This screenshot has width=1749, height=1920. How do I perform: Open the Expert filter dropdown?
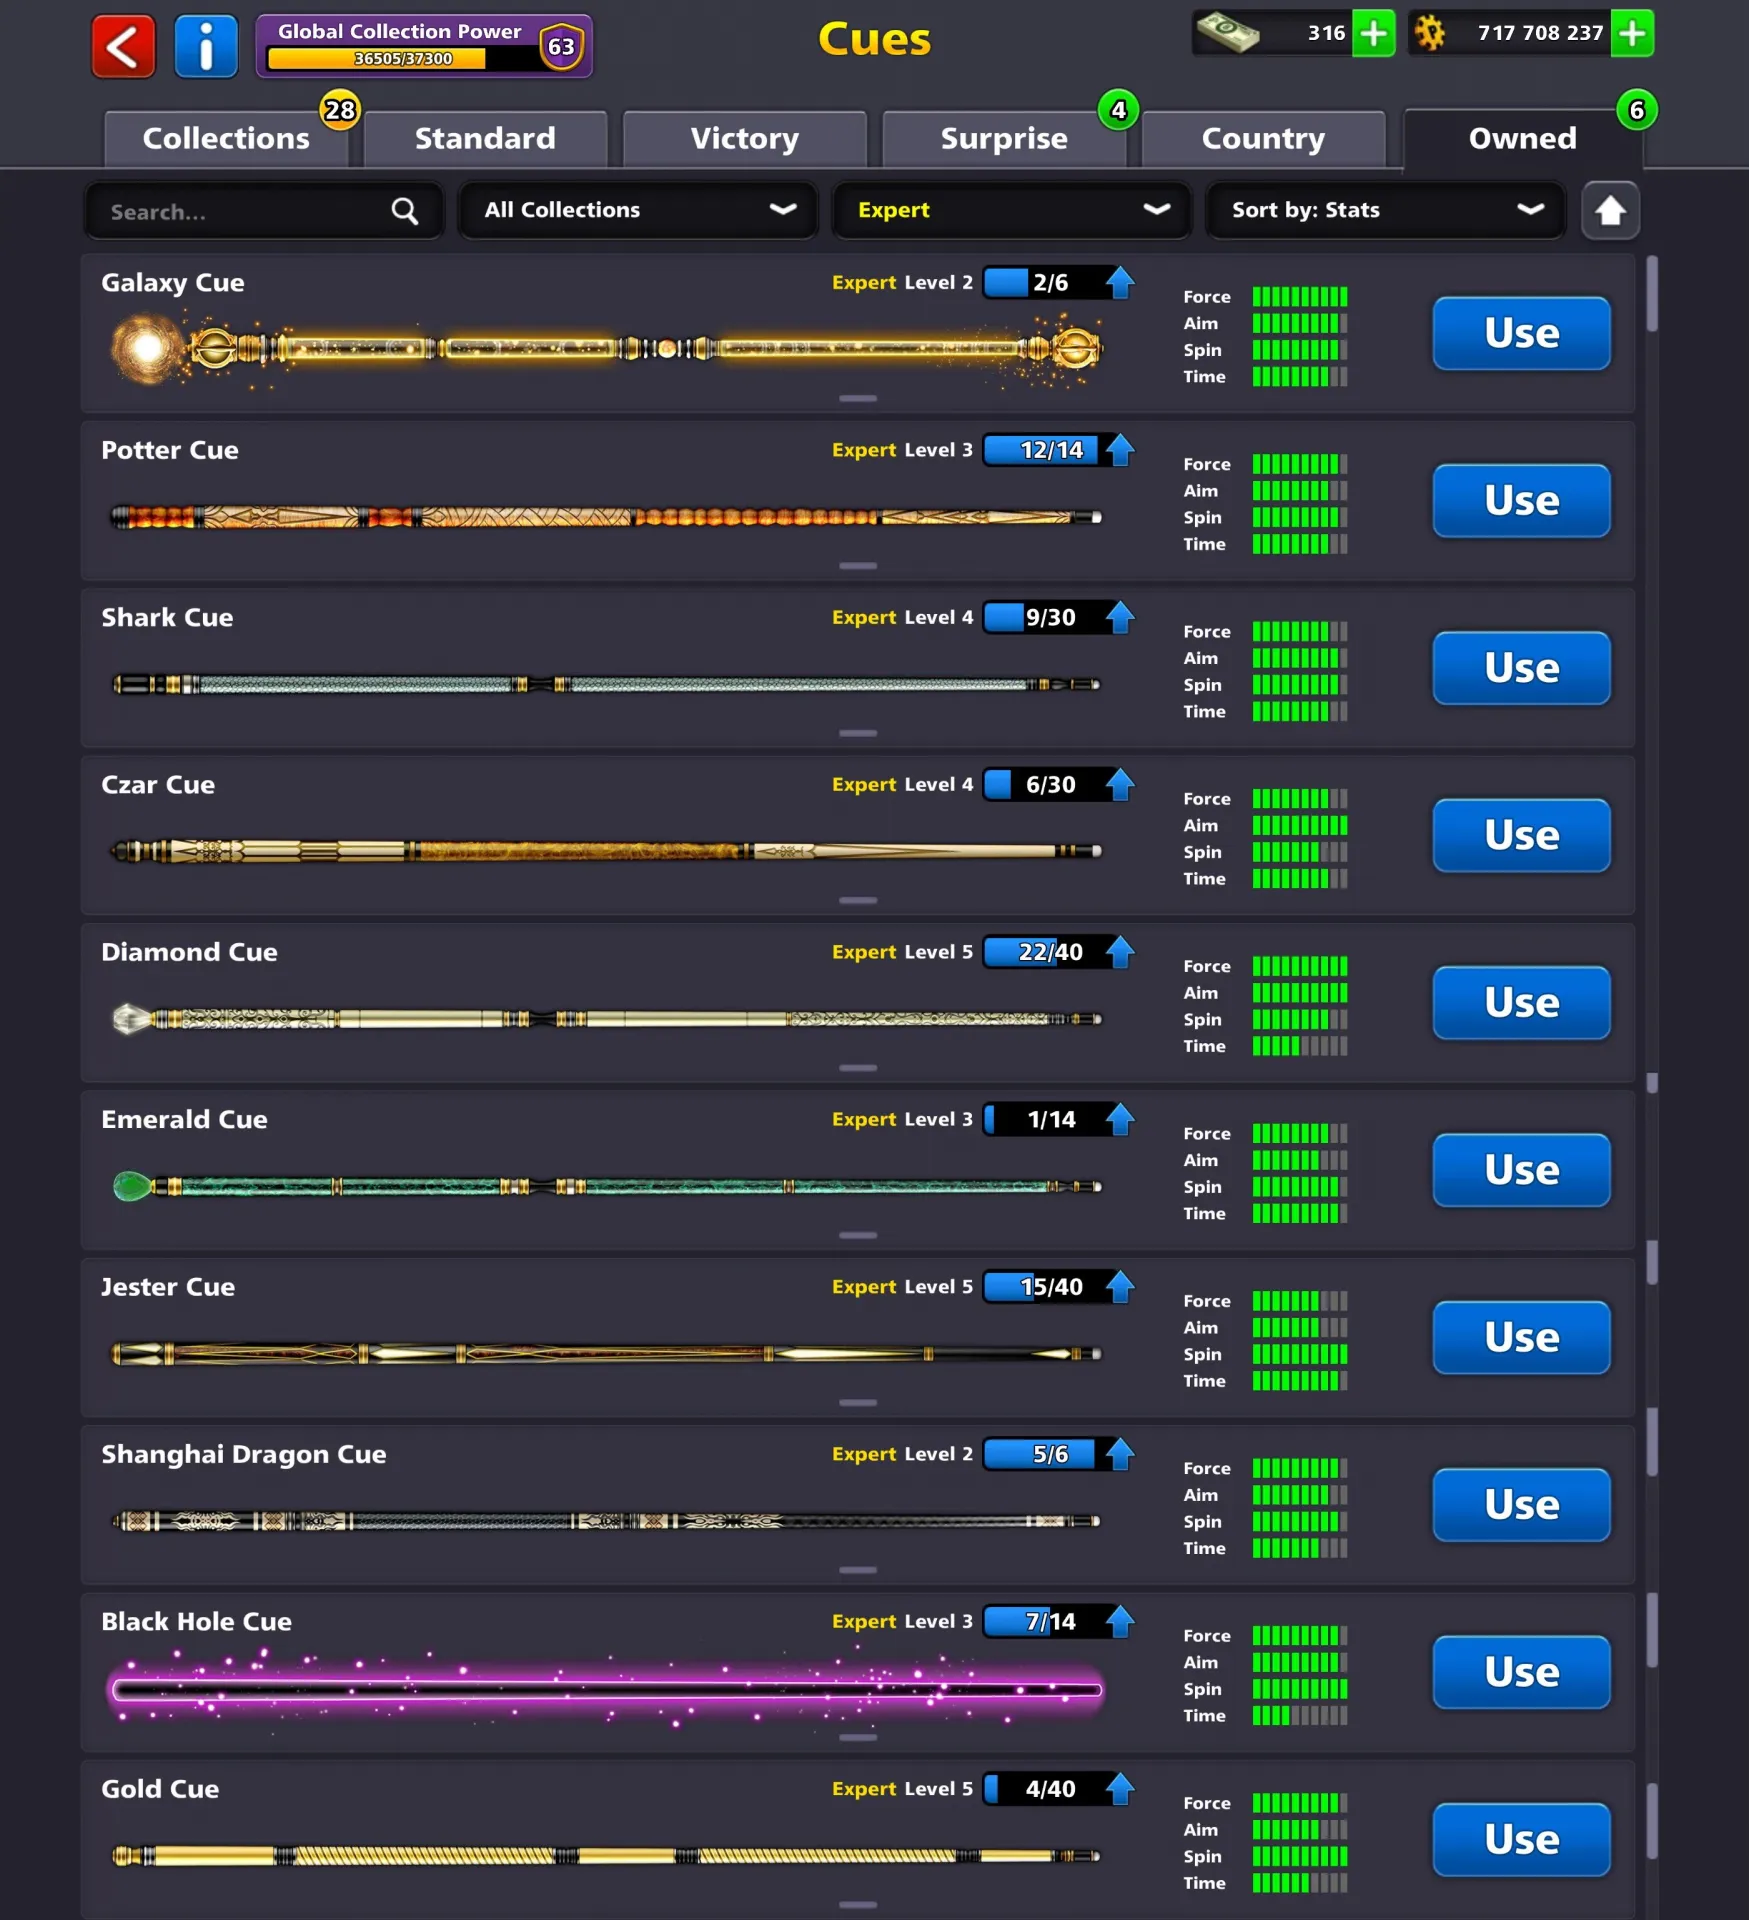(x=1011, y=210)
